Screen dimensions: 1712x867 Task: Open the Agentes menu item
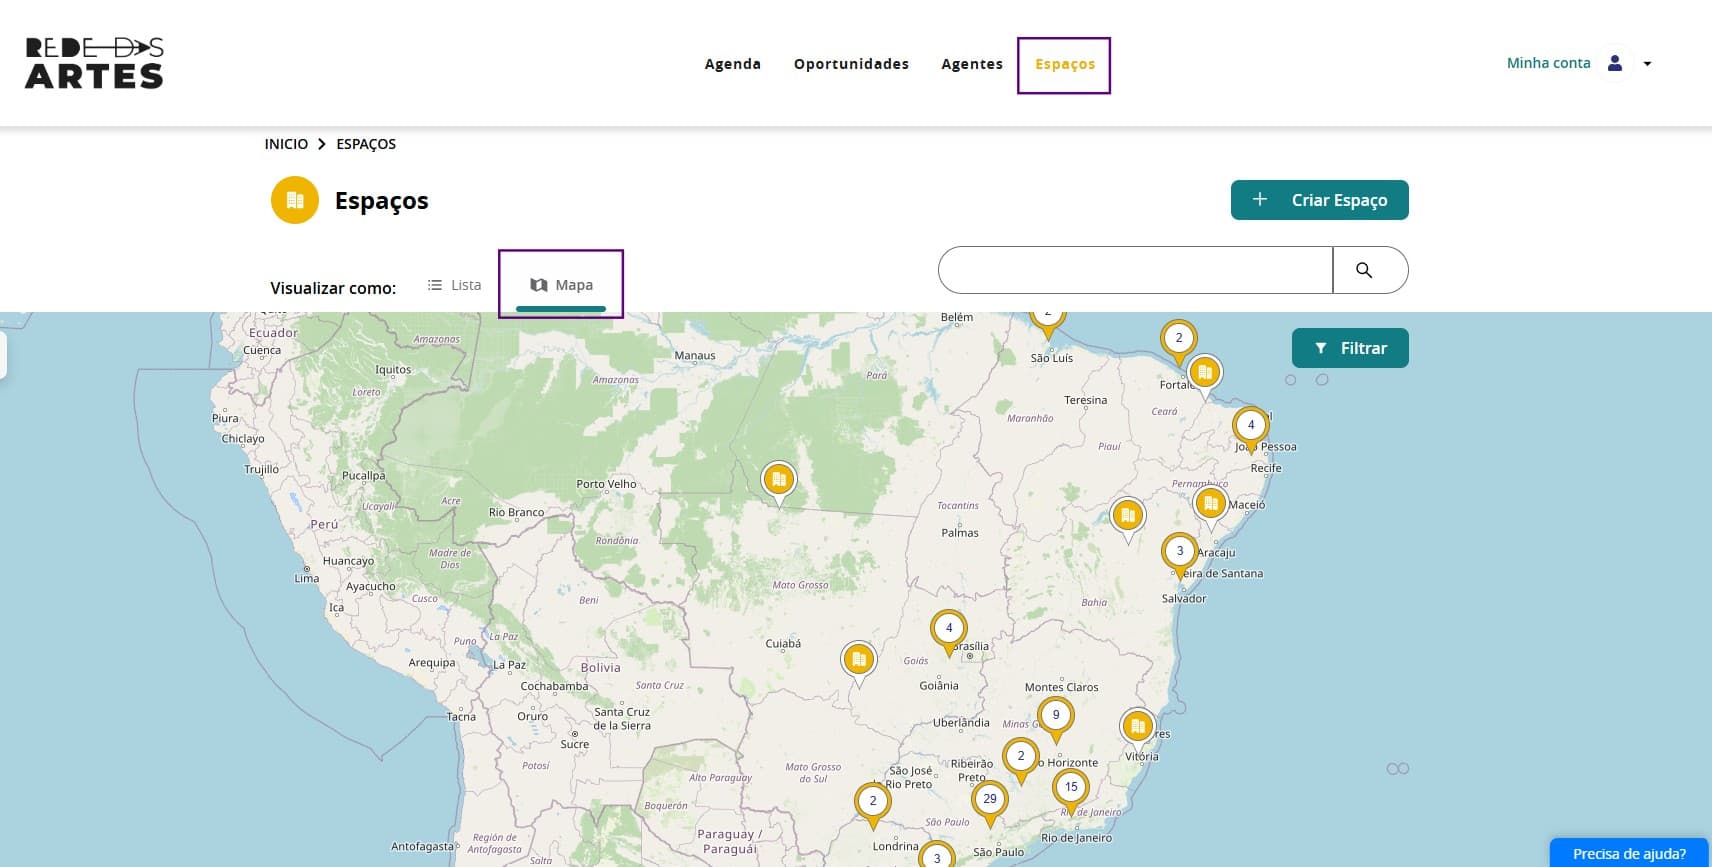coord(971,64)
